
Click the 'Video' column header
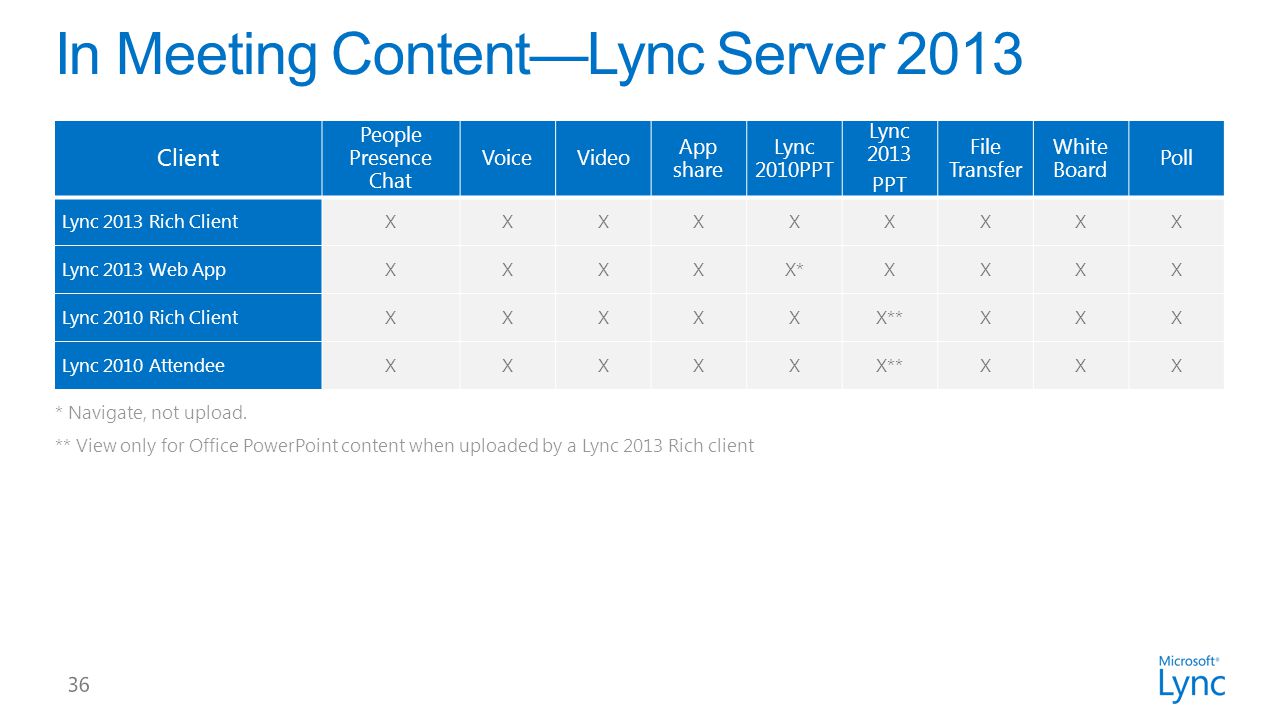click(x=603, y=158)
